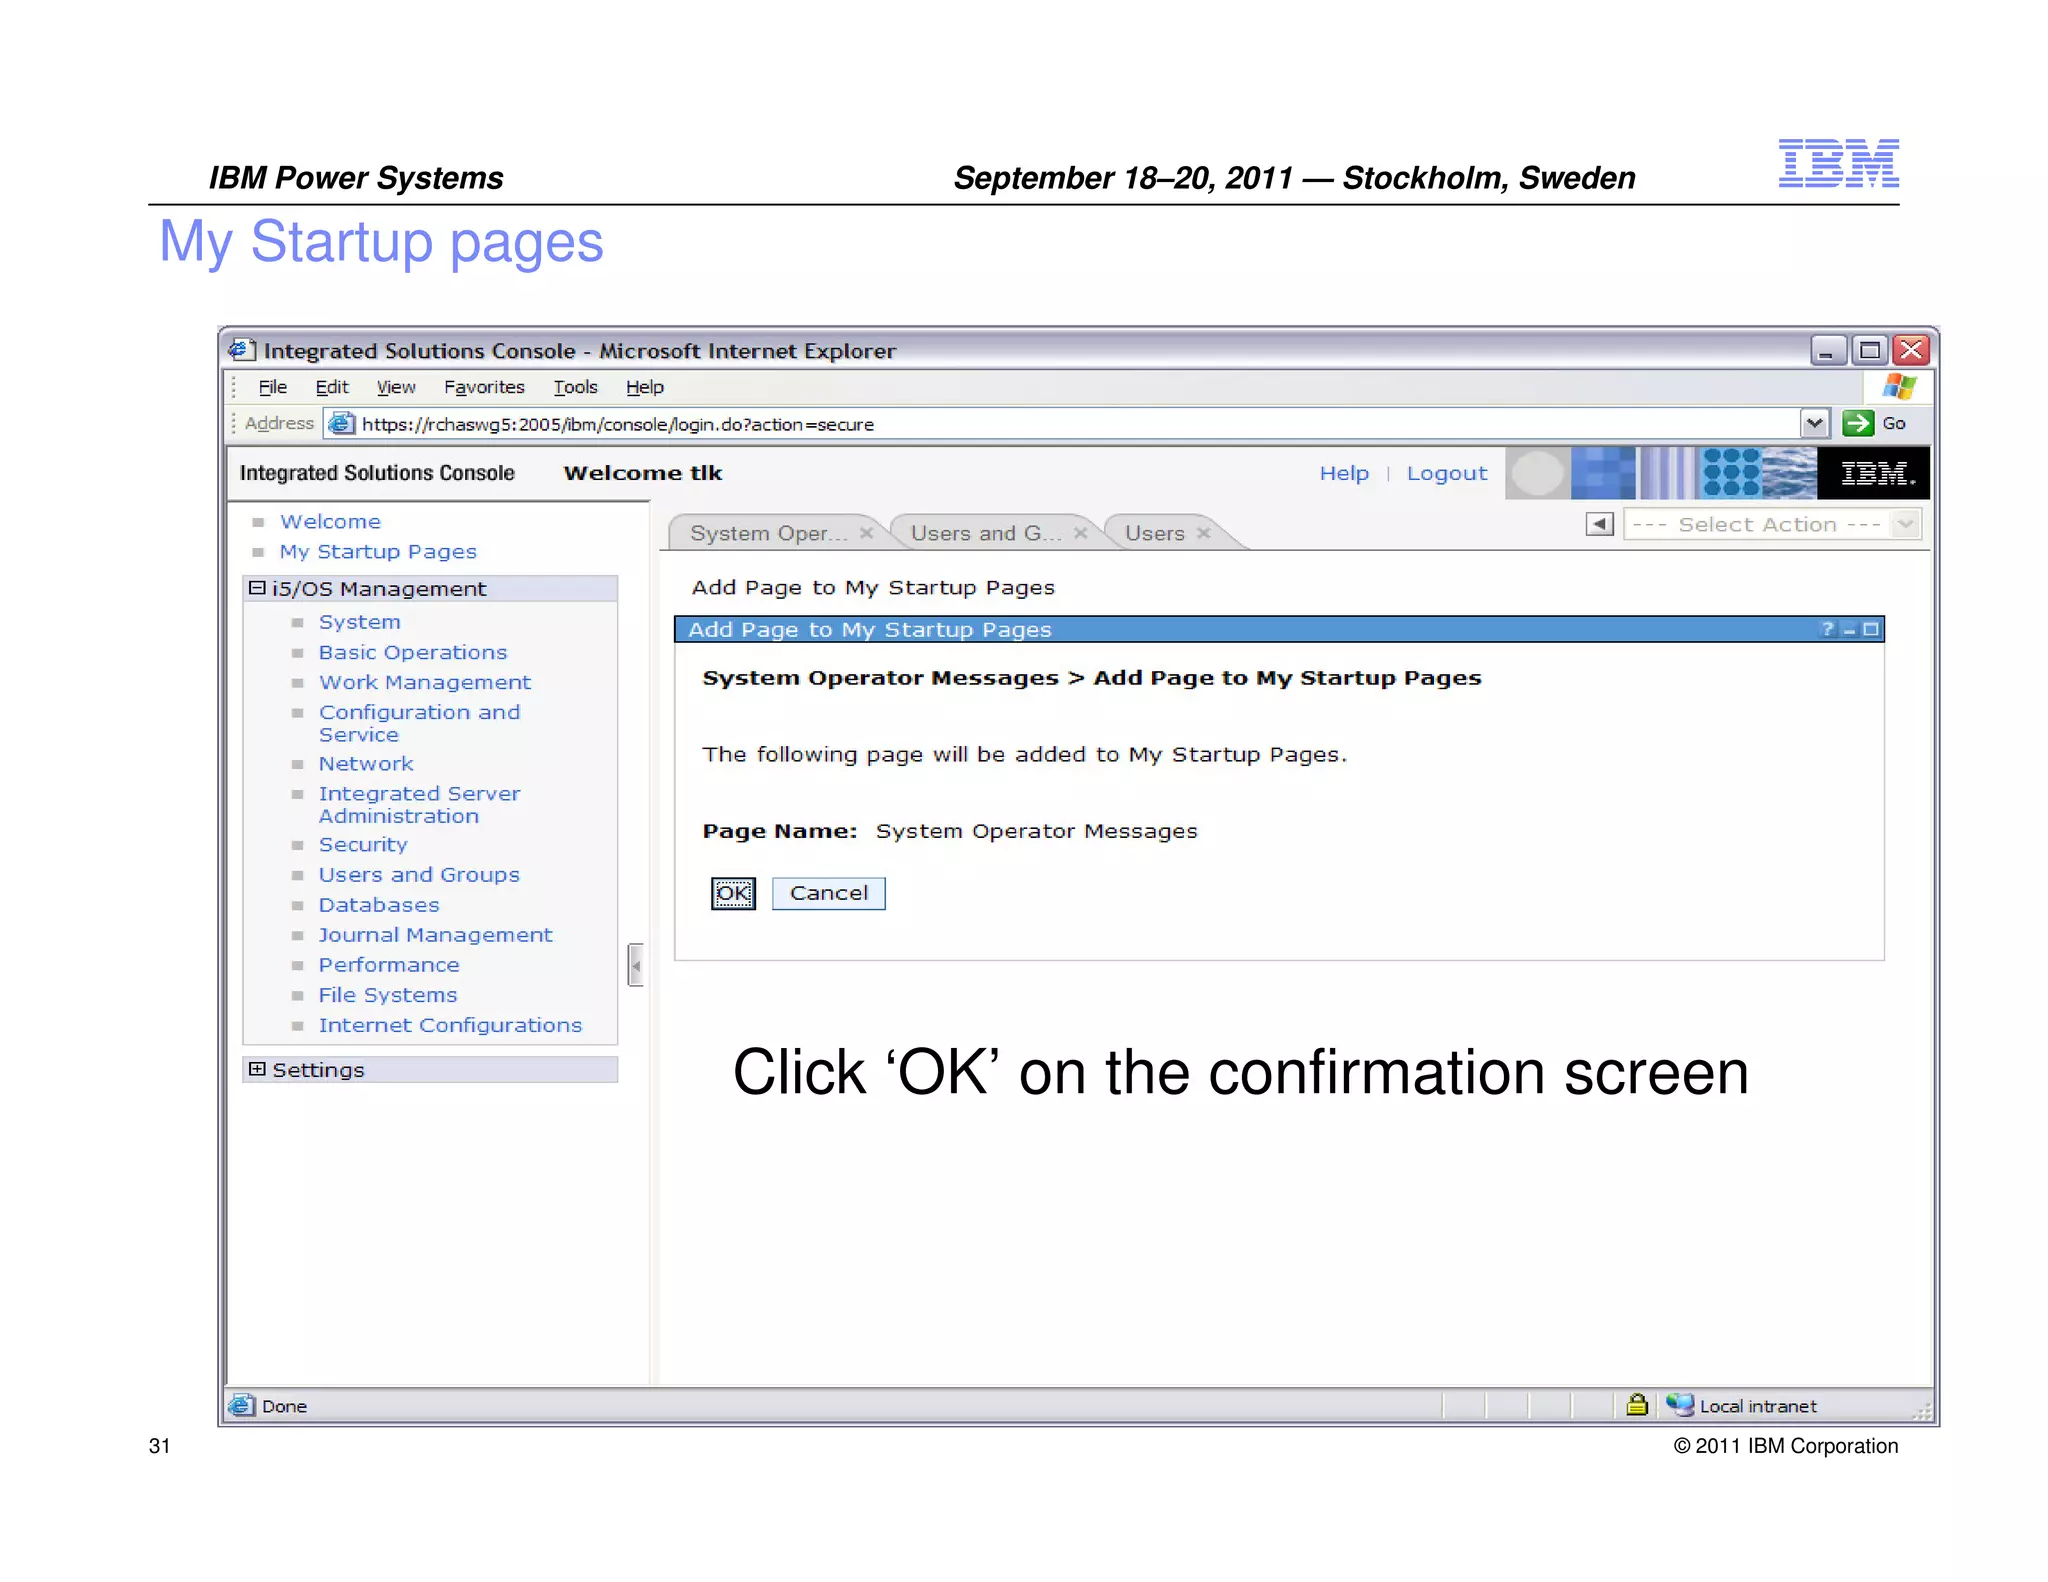Close the Users tab
Viewport: 2048px width, 1582px height.
click(x=1204, y=533)
